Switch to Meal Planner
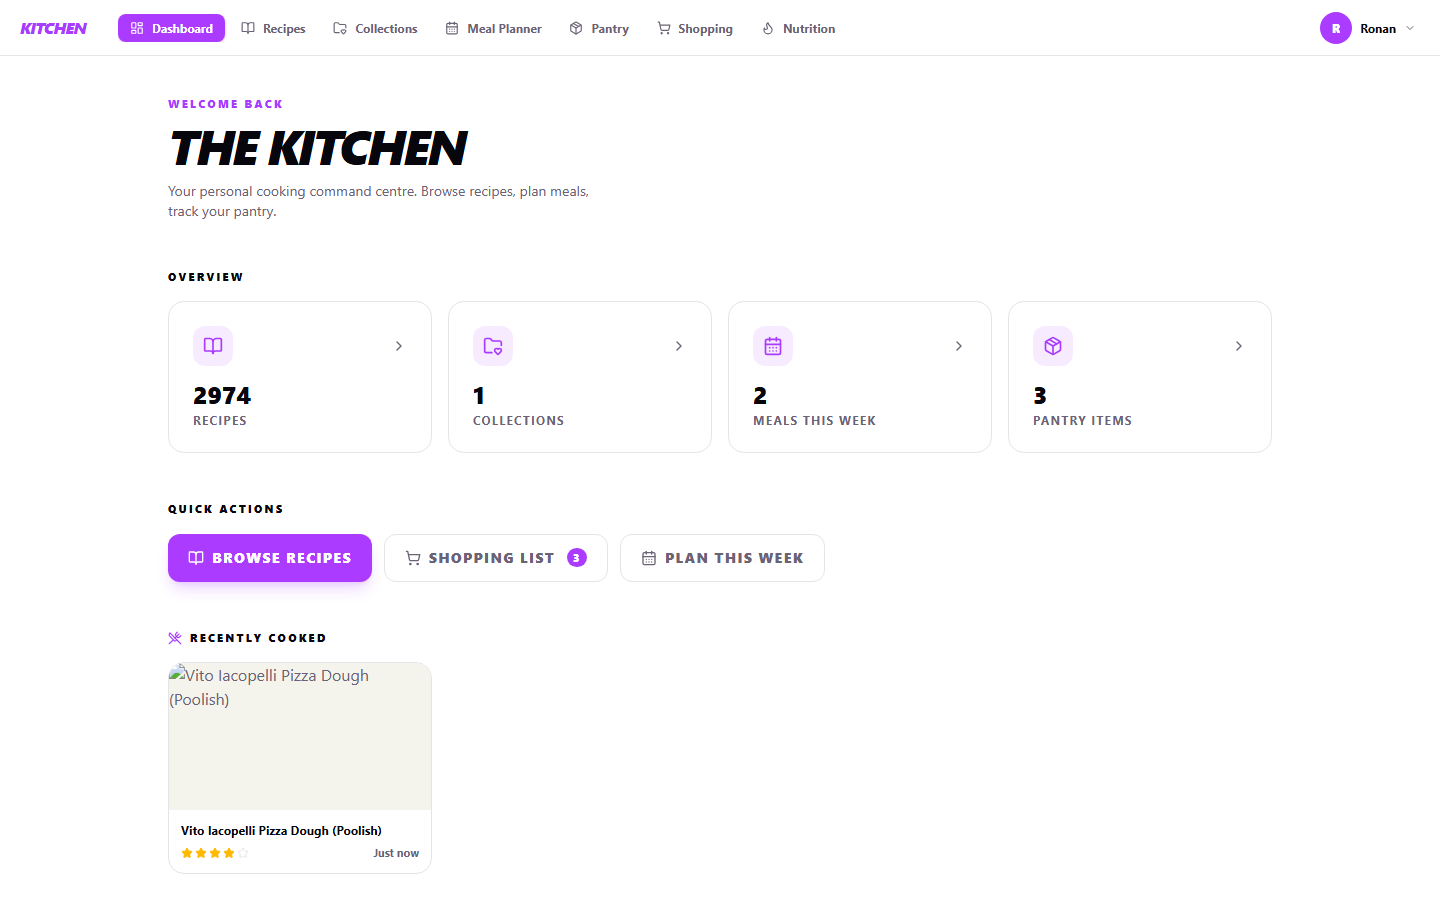 (x=494, y=28)
